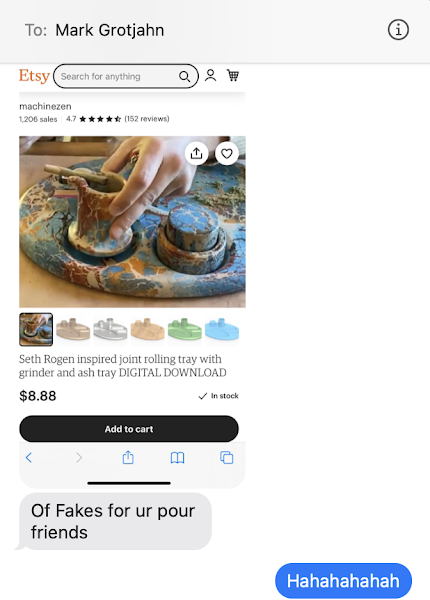The height and width of the screenshot is (600, 430).
Task: Open the machinezen shop link
Action: pyautogui.click(x=45, y=106)
